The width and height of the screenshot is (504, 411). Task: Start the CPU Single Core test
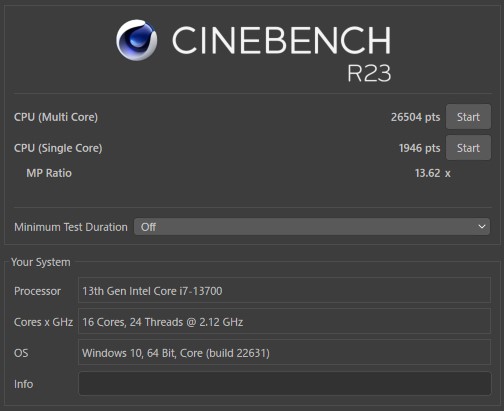coord(468,148)
